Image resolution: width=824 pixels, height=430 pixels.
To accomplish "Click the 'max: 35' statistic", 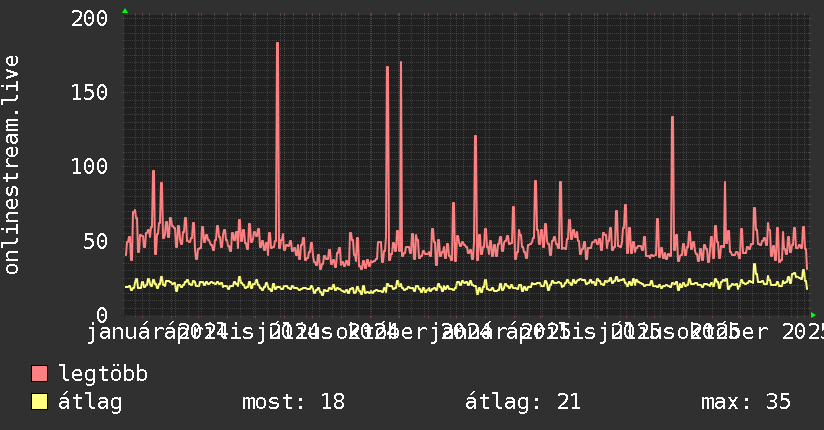I will pyautogui.click(x=746, y=402).
